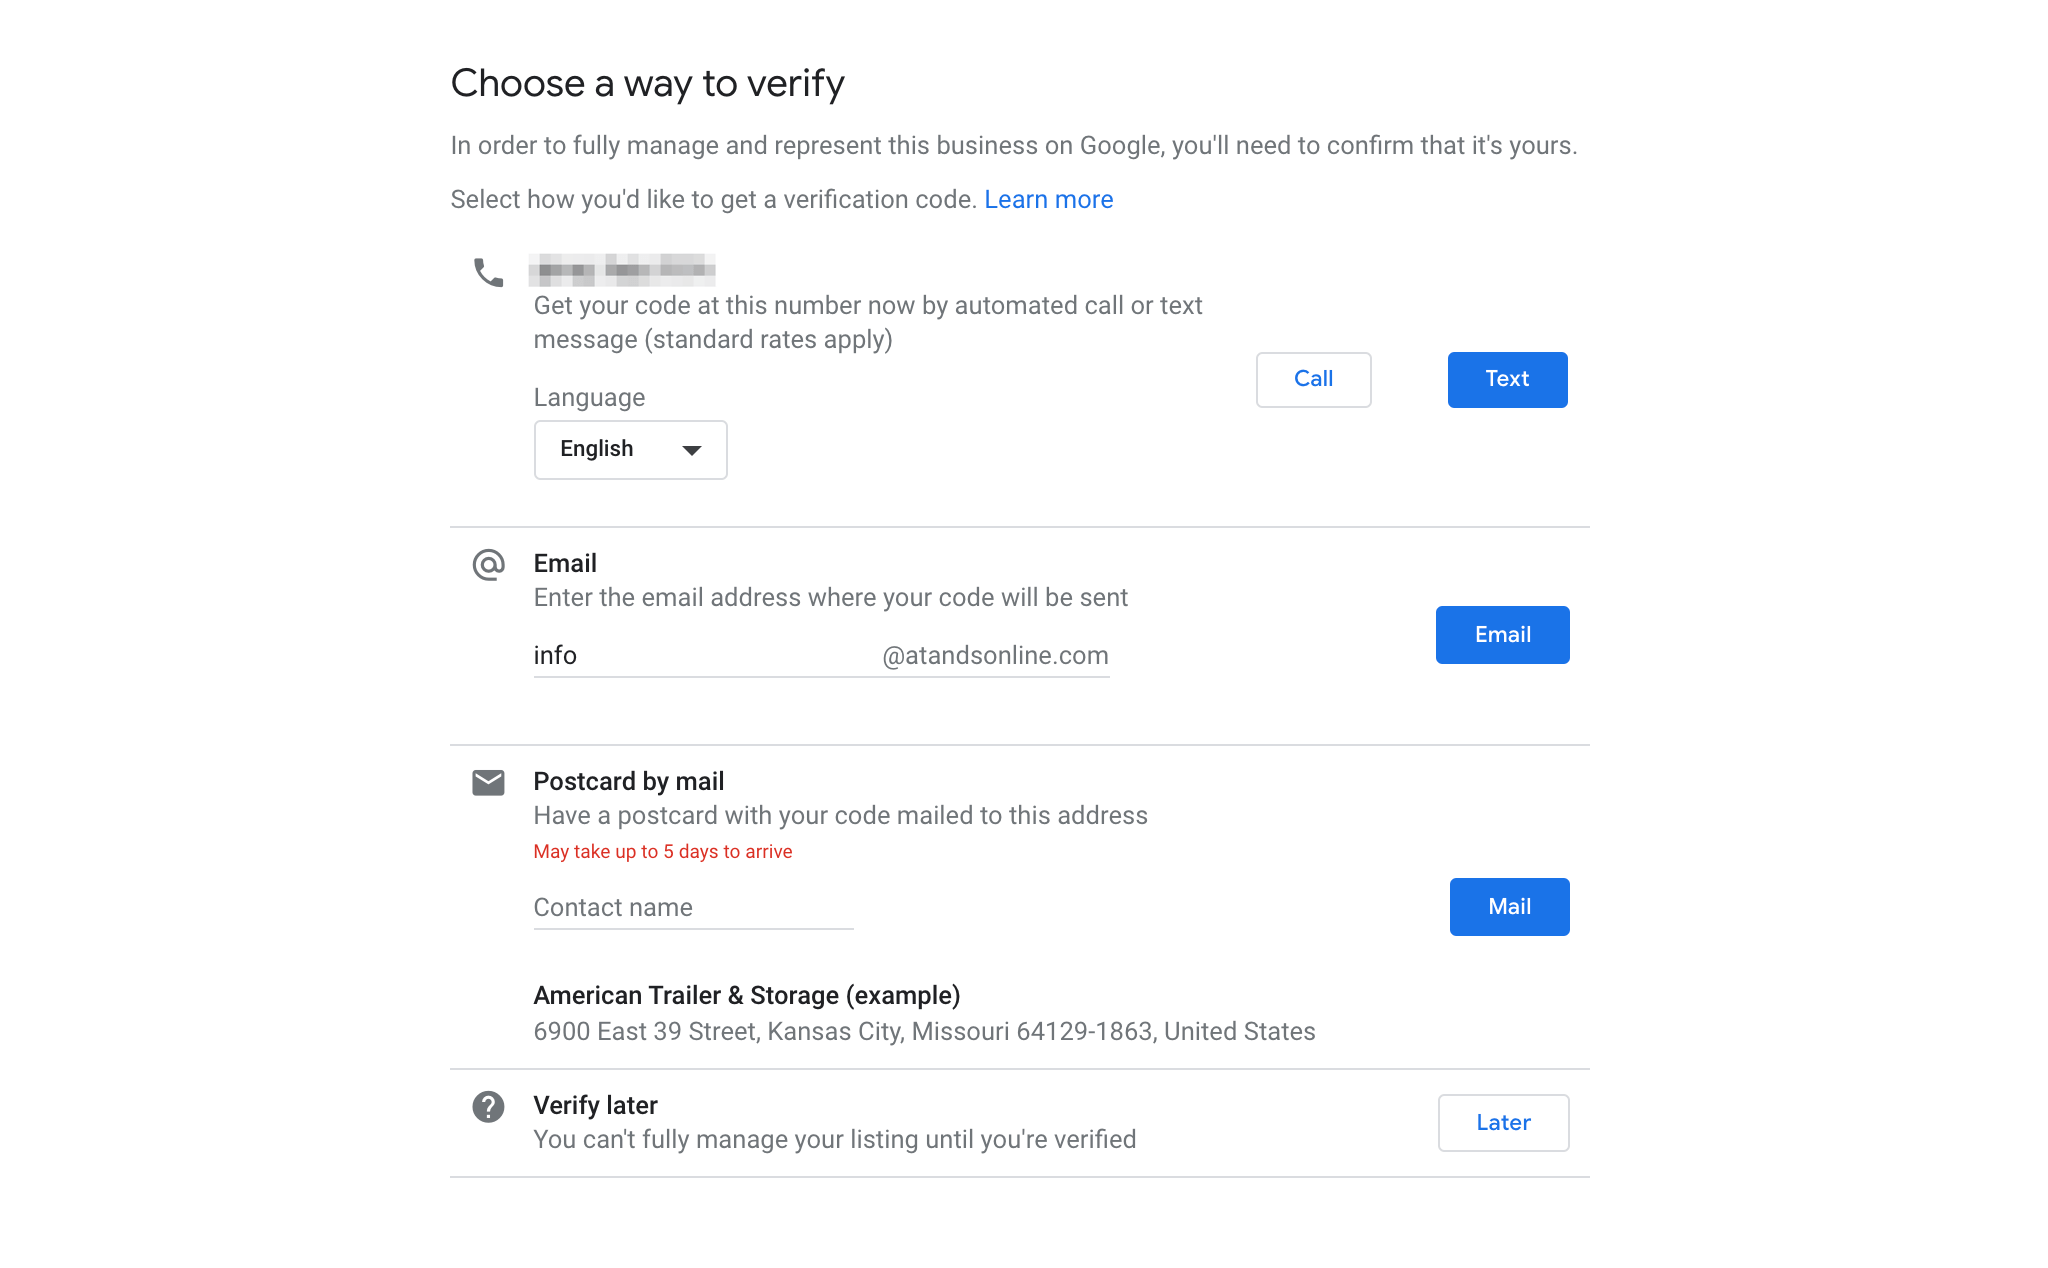
Task: Click the blue Email button
Action: [1502, 634]
